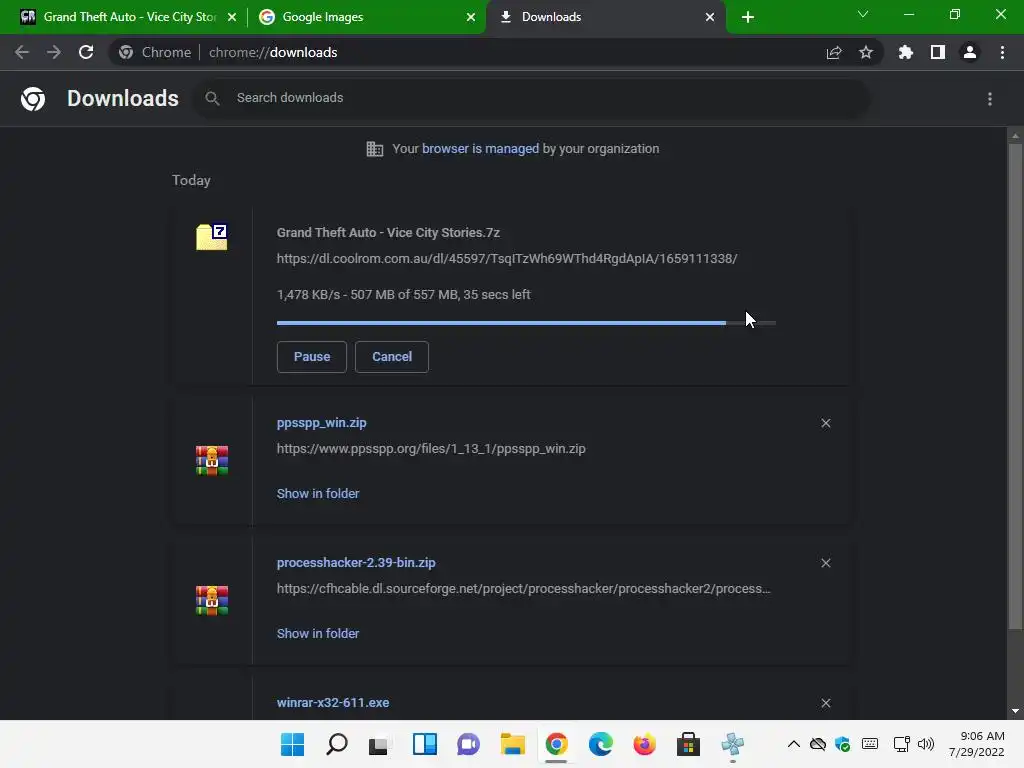Switch to the Google Images tab
The height and width of the screenshot is (768, 1024).
coord(366,17)
